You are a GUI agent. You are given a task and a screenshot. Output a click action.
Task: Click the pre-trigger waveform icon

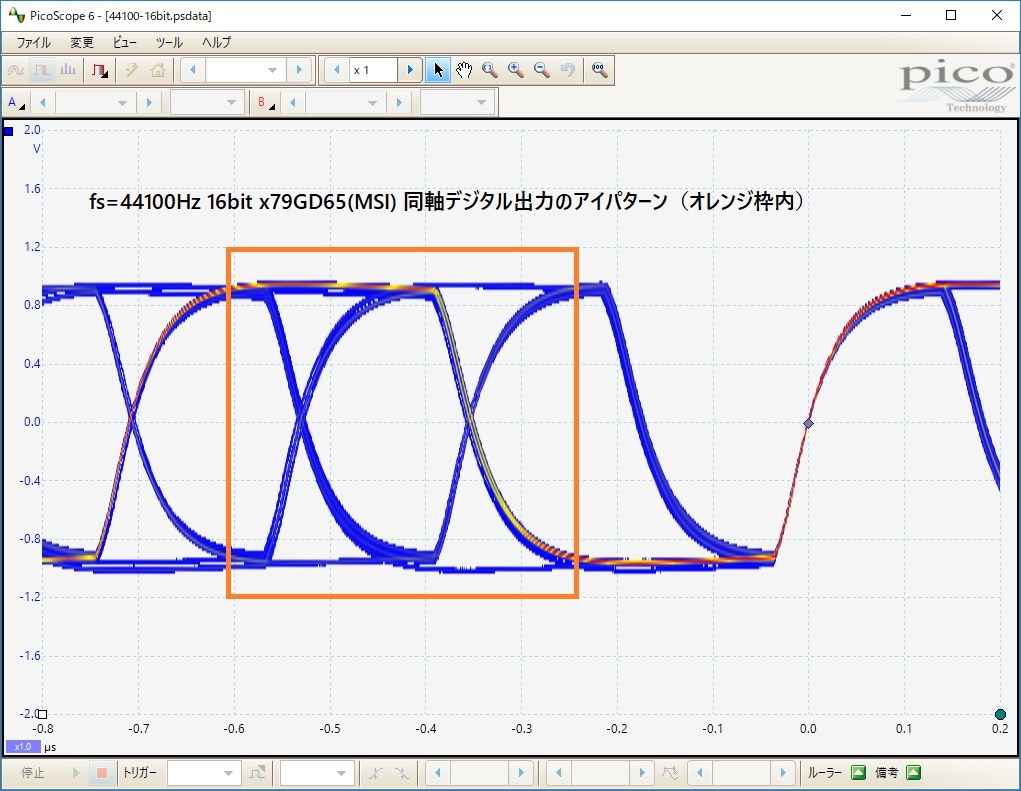tap(671, 773)
